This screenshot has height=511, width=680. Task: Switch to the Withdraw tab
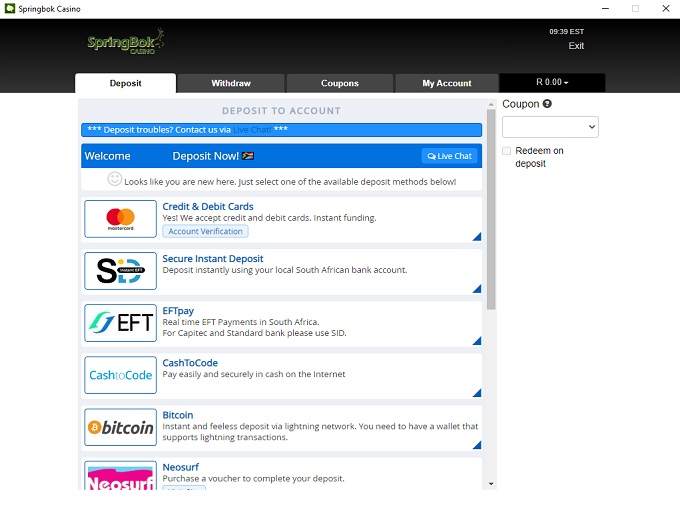pos(231,83)
